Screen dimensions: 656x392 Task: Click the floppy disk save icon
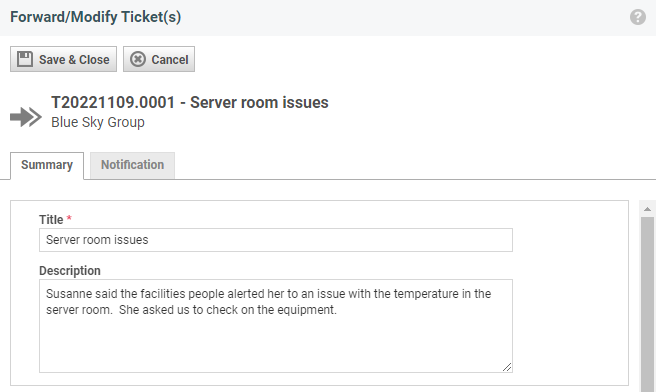(25, 59)
